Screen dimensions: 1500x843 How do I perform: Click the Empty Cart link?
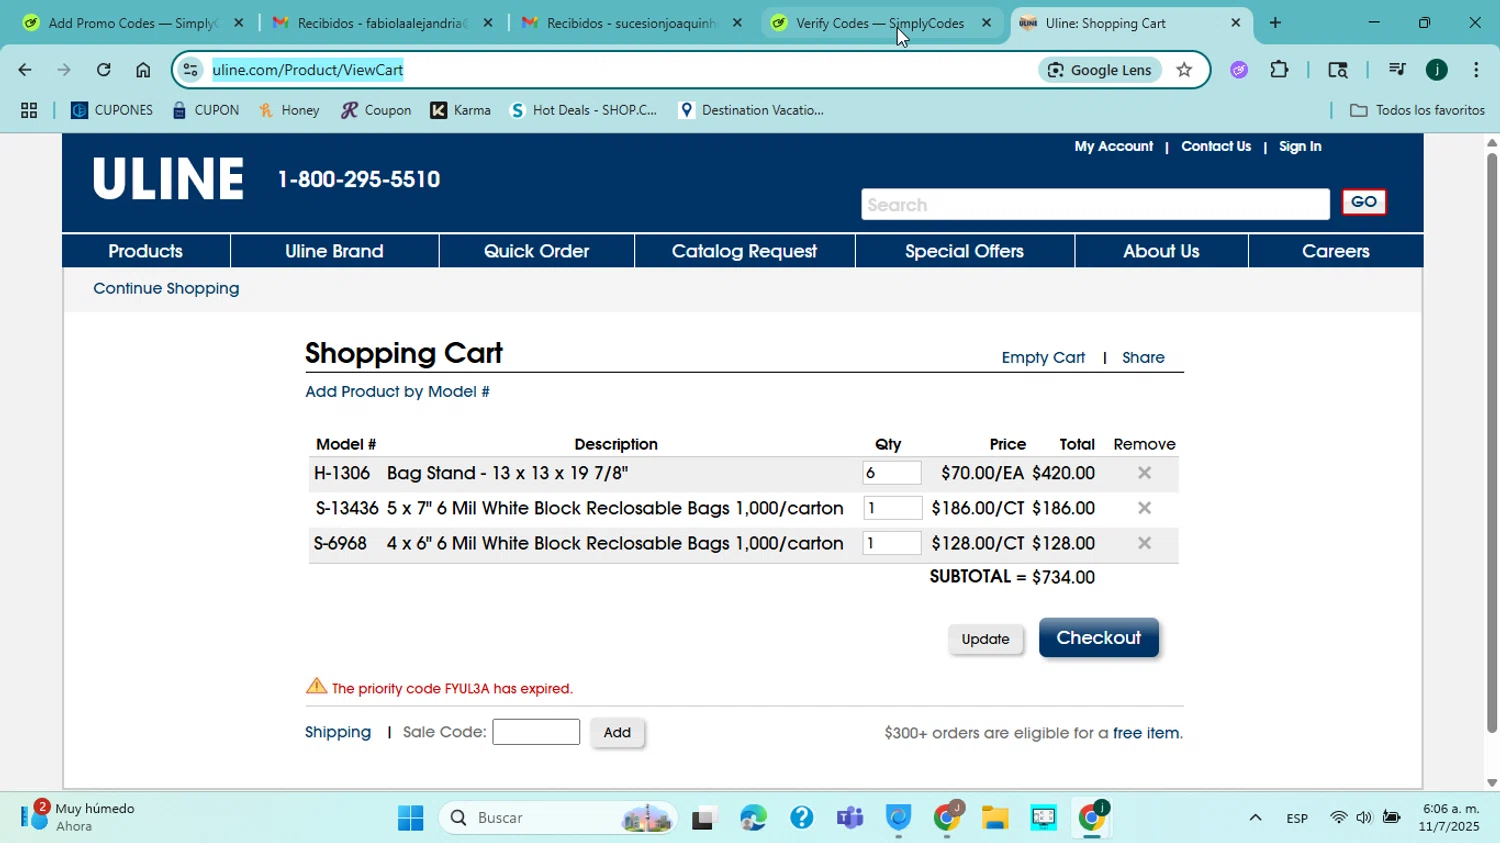click(1043, 358)
